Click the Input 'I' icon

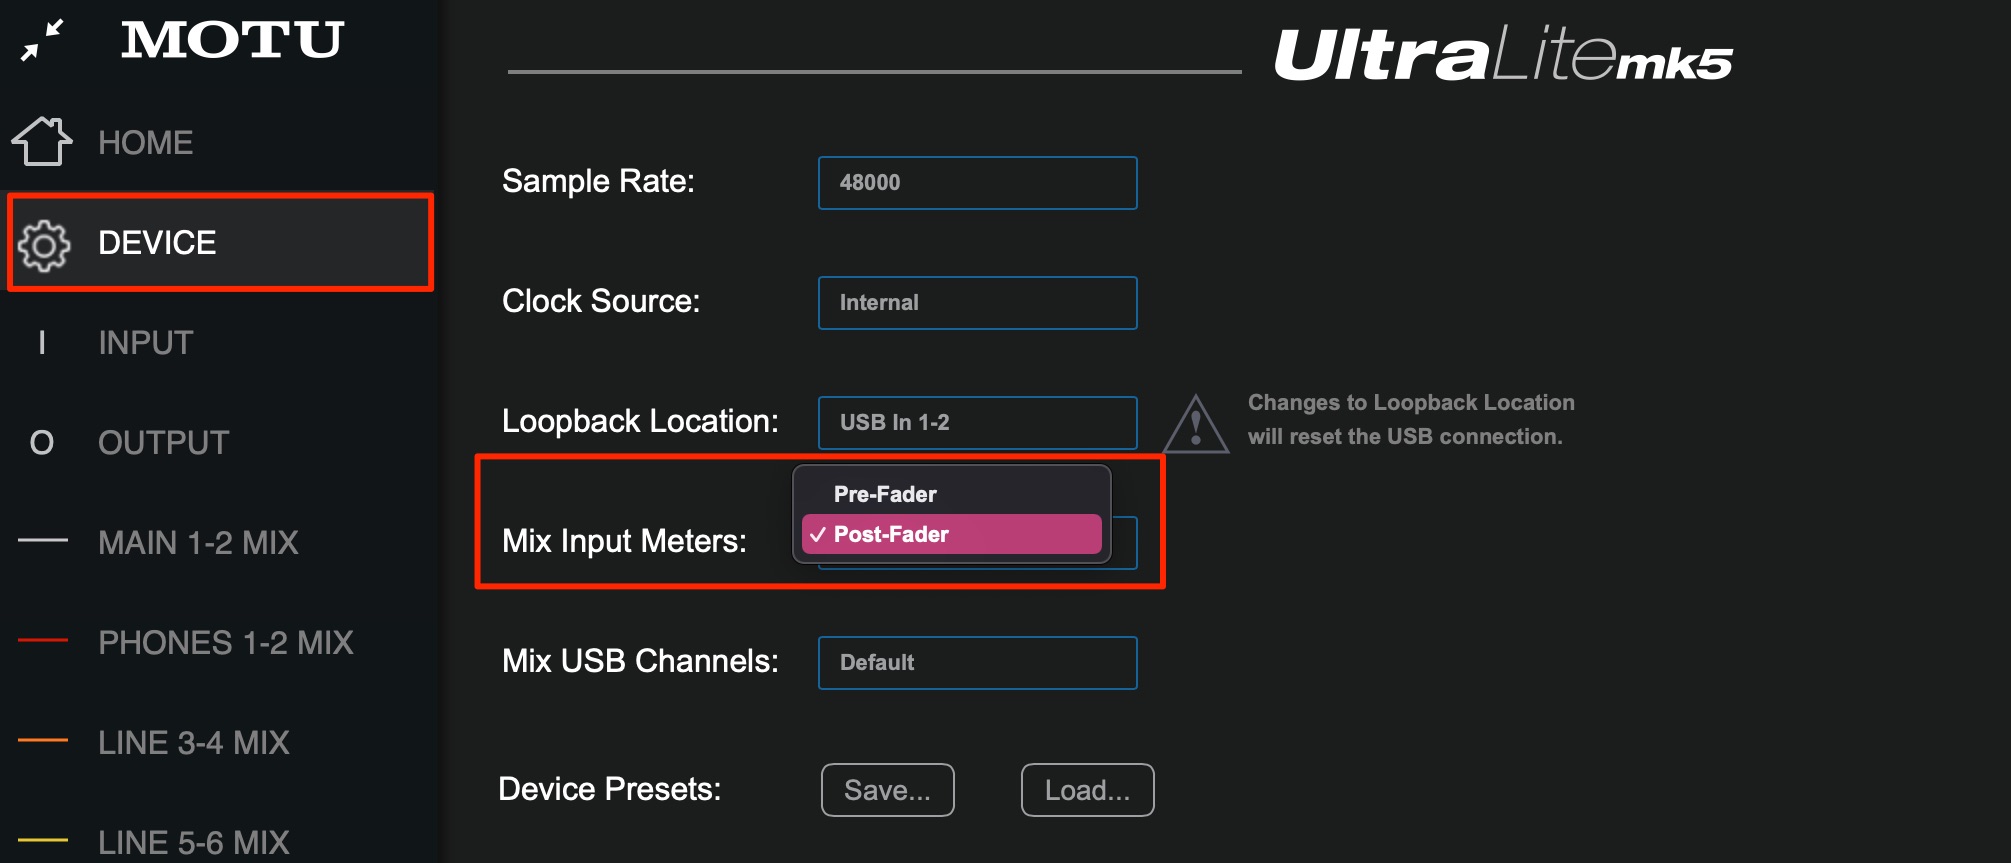tap(42, 343)
